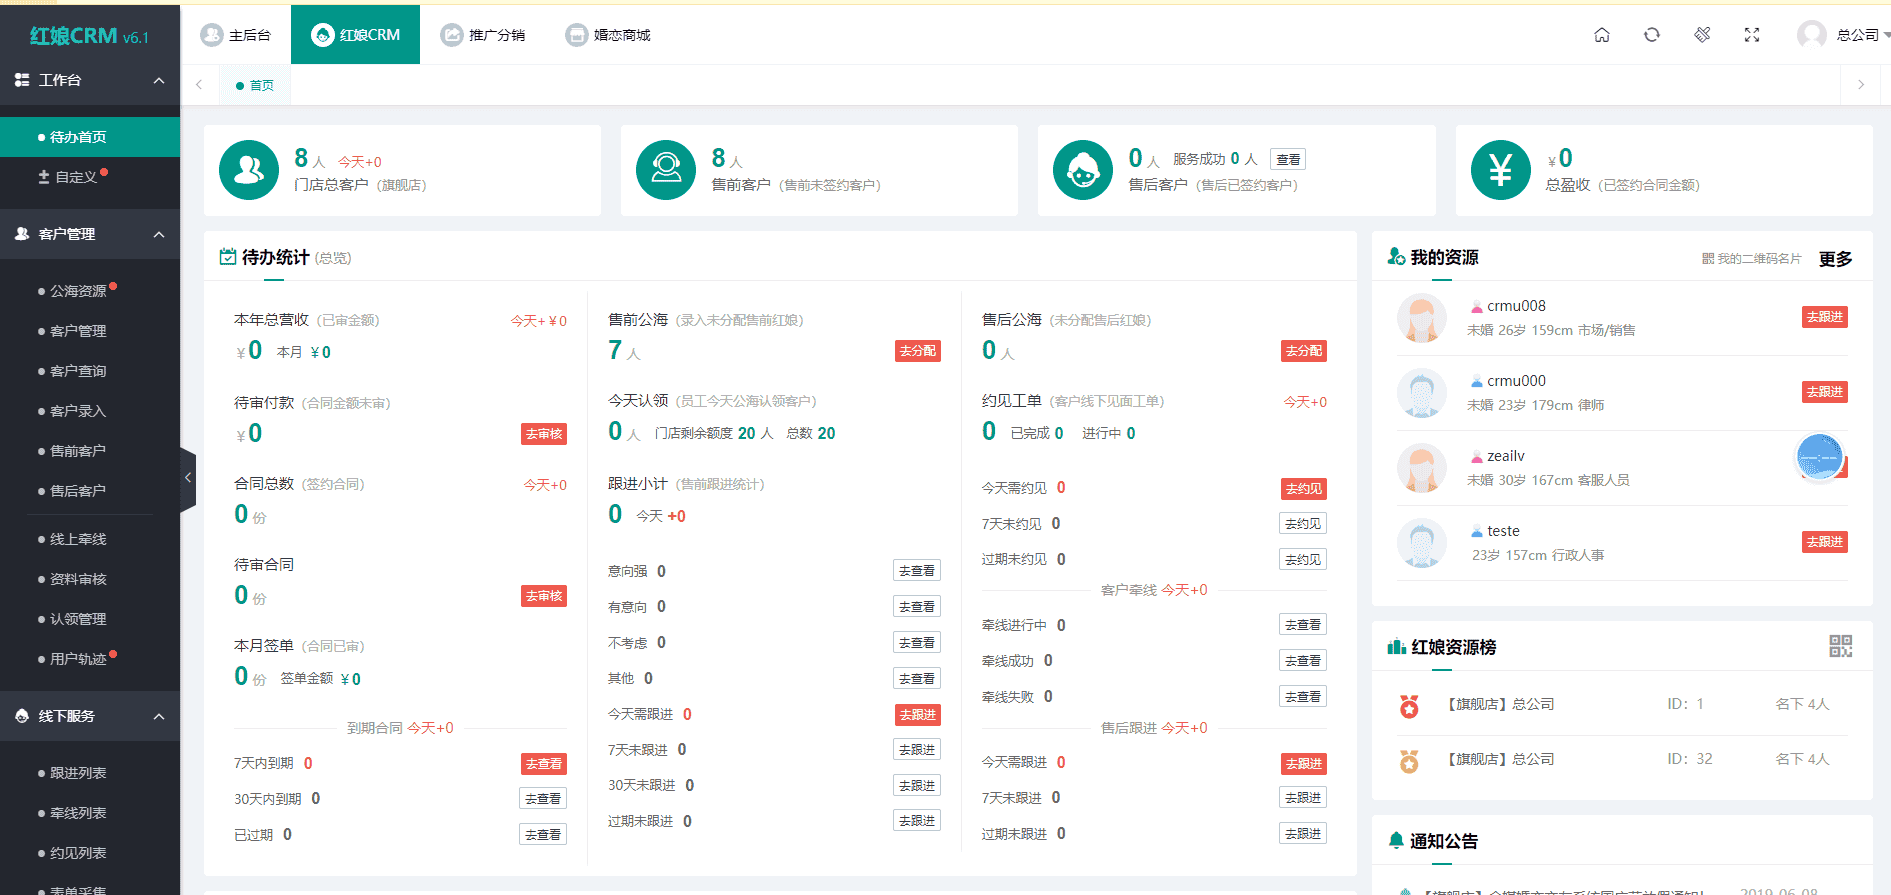The width and height of the screenshot is (1891, 895).
Task: Click 去分配 for 售前公海
Action: [x=918, y=351]
